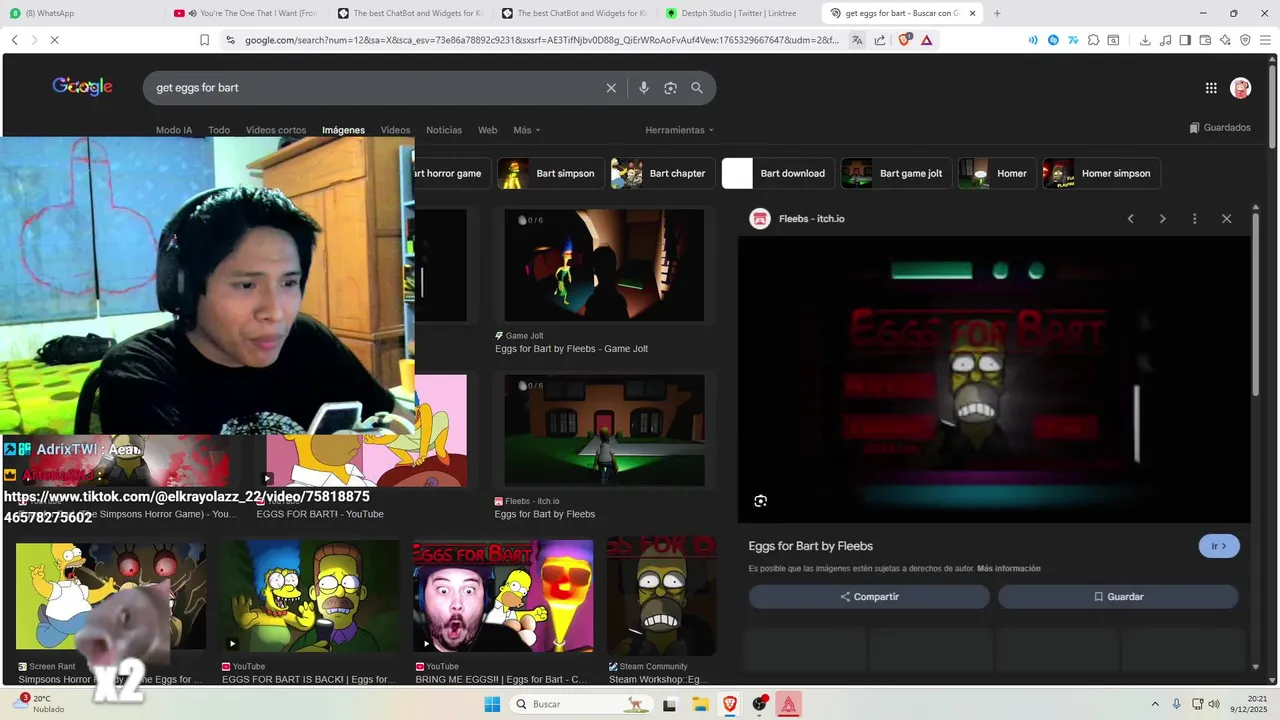Open a new browser tab
Image resolution: width=1280 pixels, height=720 pixels.
tap(996, 13)
